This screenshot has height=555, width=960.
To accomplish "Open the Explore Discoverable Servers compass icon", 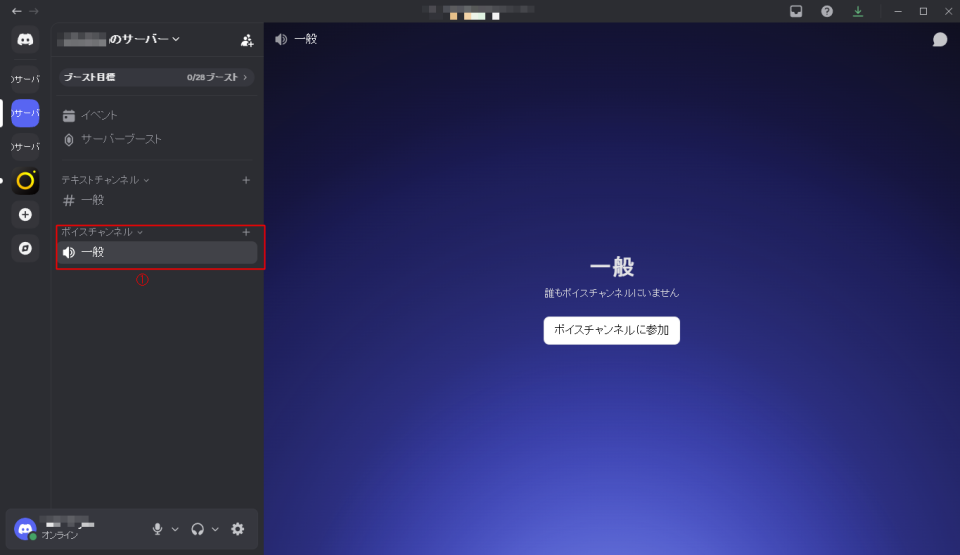I will (25, 248).
